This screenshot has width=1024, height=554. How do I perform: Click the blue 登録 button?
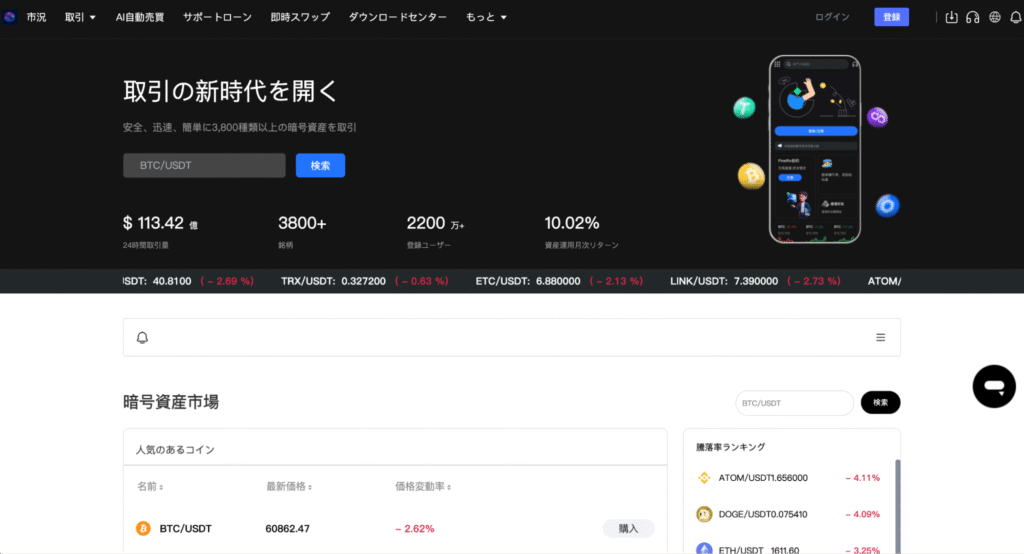tap(891, 17)
